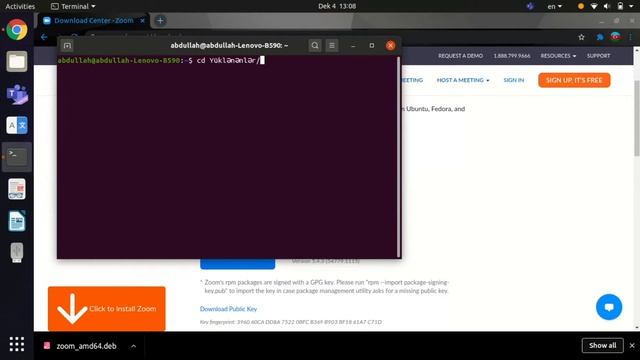This screenshot has width=640, height=360.
Task: Expand options for zoom_amd64.deb download
Action: click(133, 346)
